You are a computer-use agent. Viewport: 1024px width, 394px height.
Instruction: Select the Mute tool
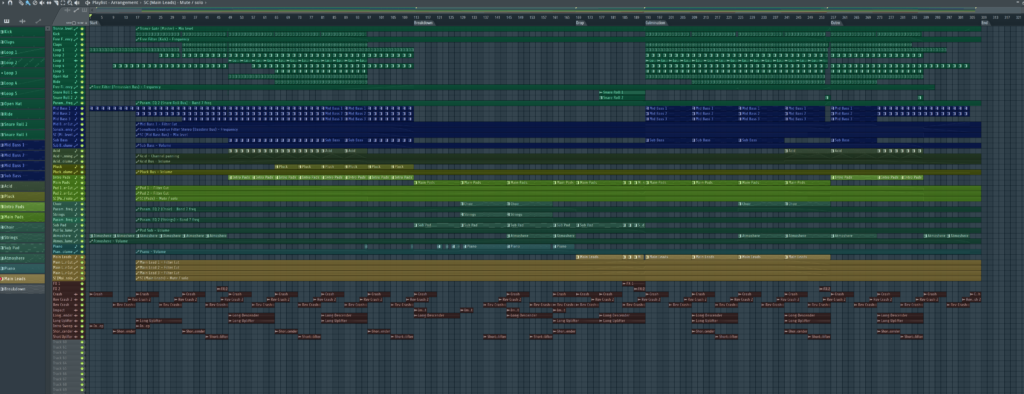[x=42, y=3]
